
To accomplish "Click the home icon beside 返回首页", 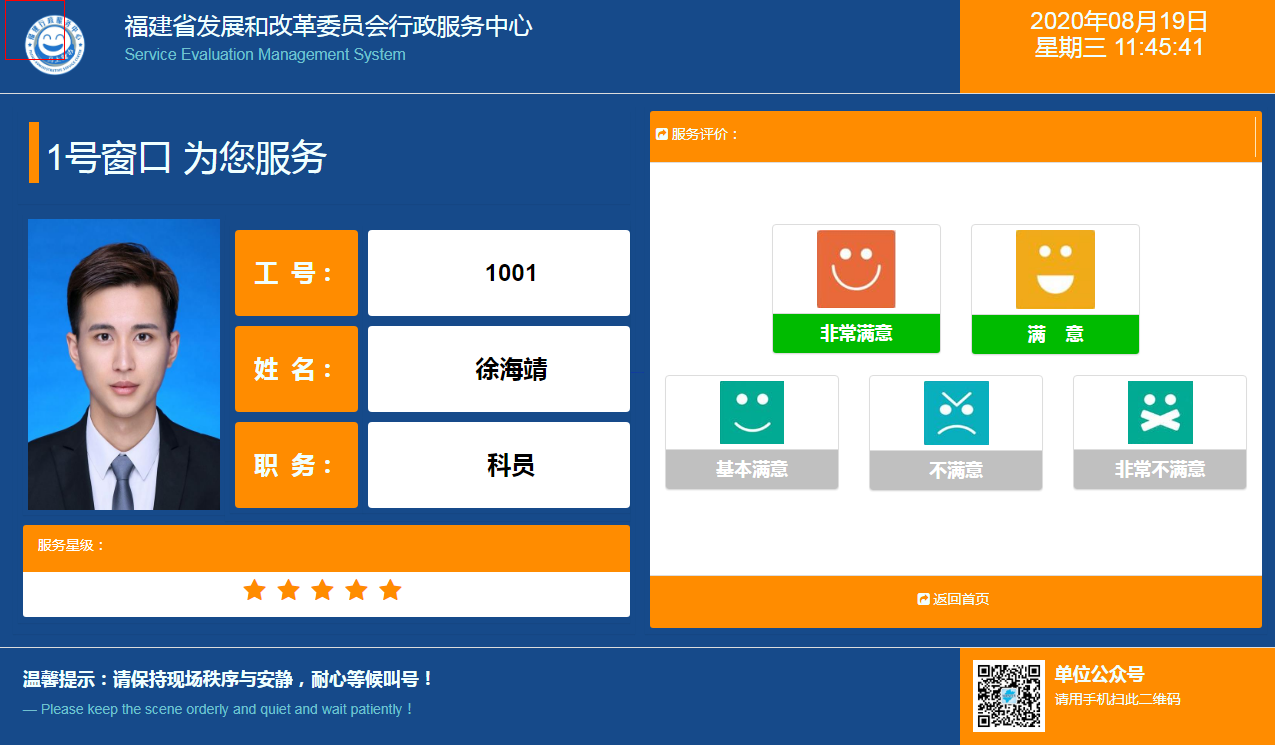I will [922, 599].
